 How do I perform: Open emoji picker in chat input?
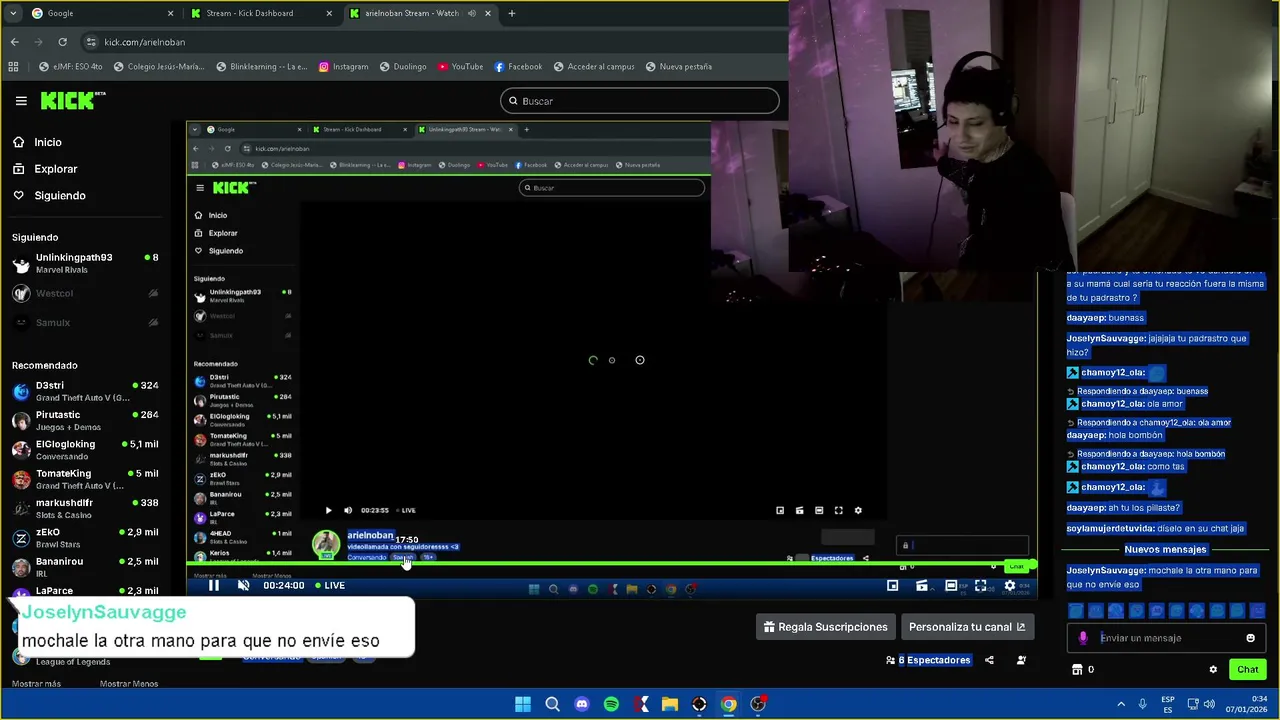tap(1250, 638)
